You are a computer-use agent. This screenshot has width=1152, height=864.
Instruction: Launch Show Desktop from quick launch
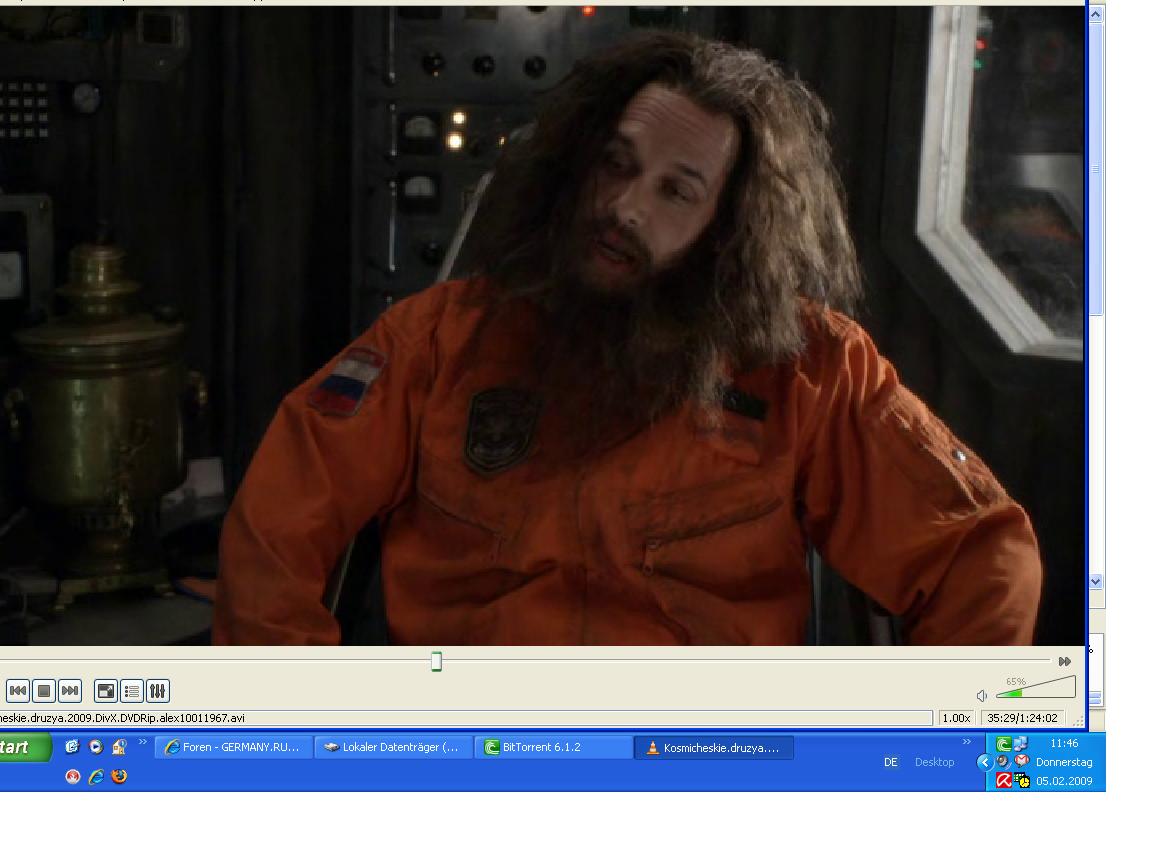tap(72, 746)
